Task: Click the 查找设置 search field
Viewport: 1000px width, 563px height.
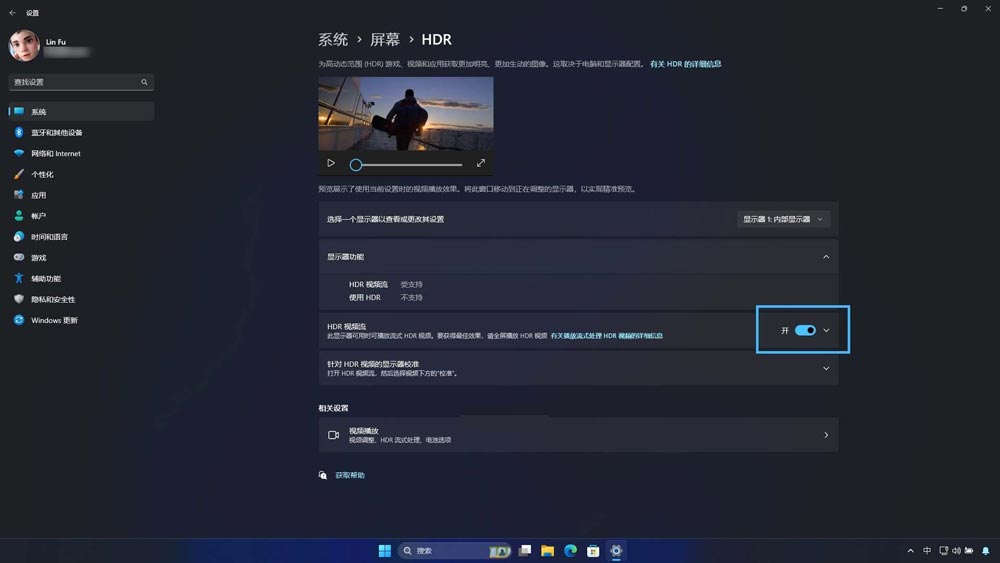Action: 81,82
